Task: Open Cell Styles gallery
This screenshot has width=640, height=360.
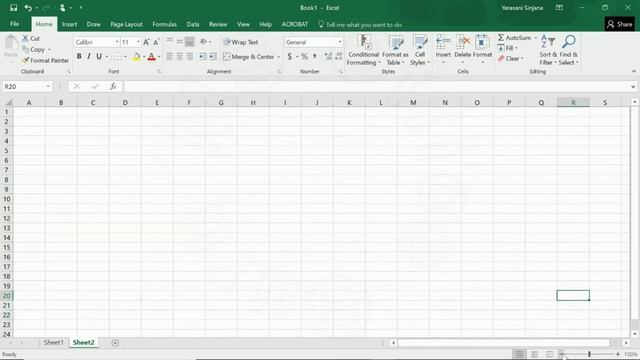Action: point(420,50)
